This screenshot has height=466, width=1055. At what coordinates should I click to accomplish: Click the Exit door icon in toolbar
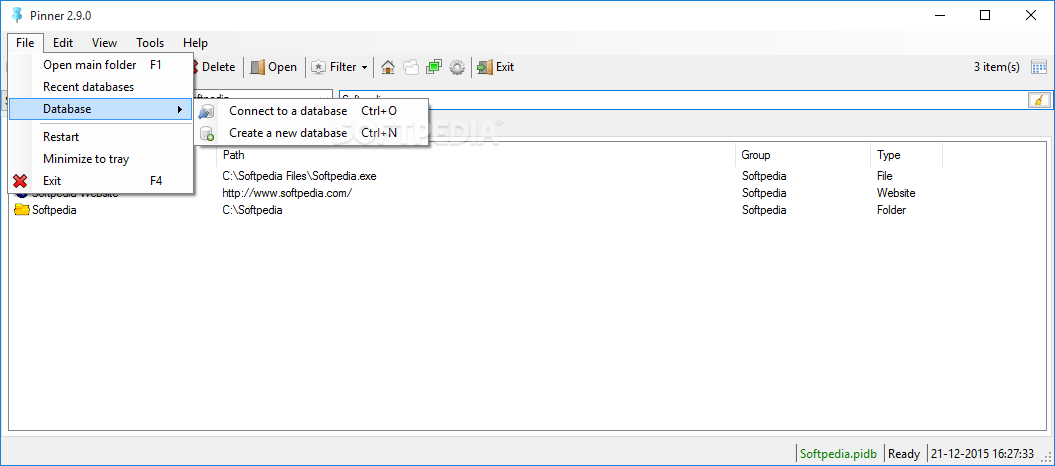(x=485, y=67)
